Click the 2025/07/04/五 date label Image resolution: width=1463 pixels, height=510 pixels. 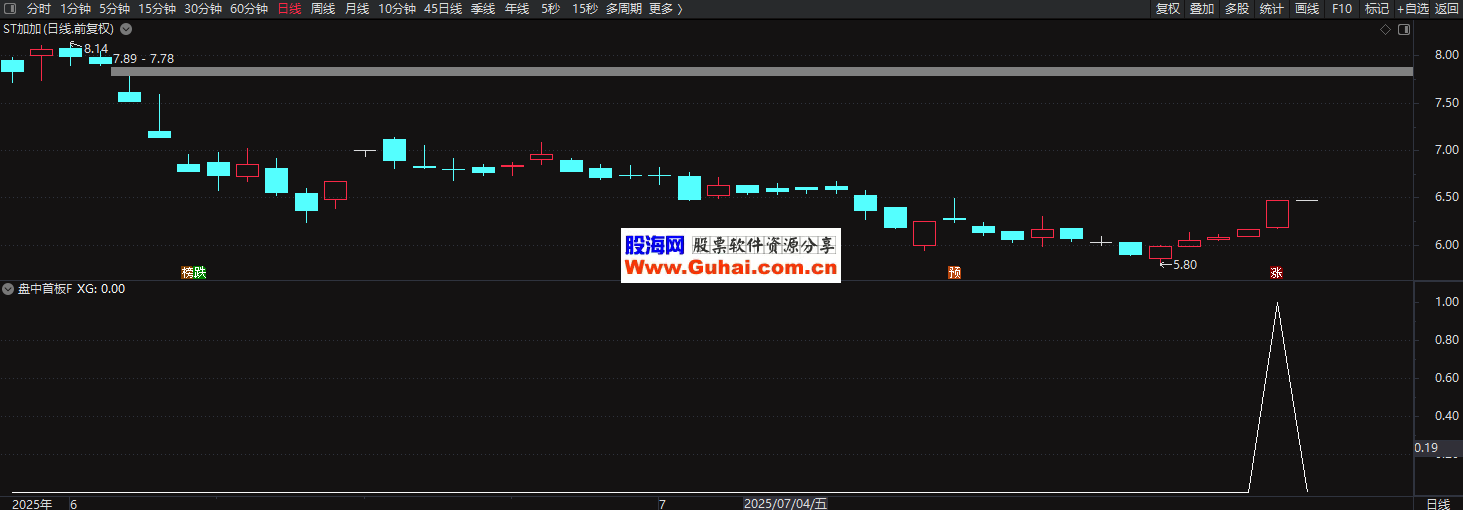tap(785, 503)
